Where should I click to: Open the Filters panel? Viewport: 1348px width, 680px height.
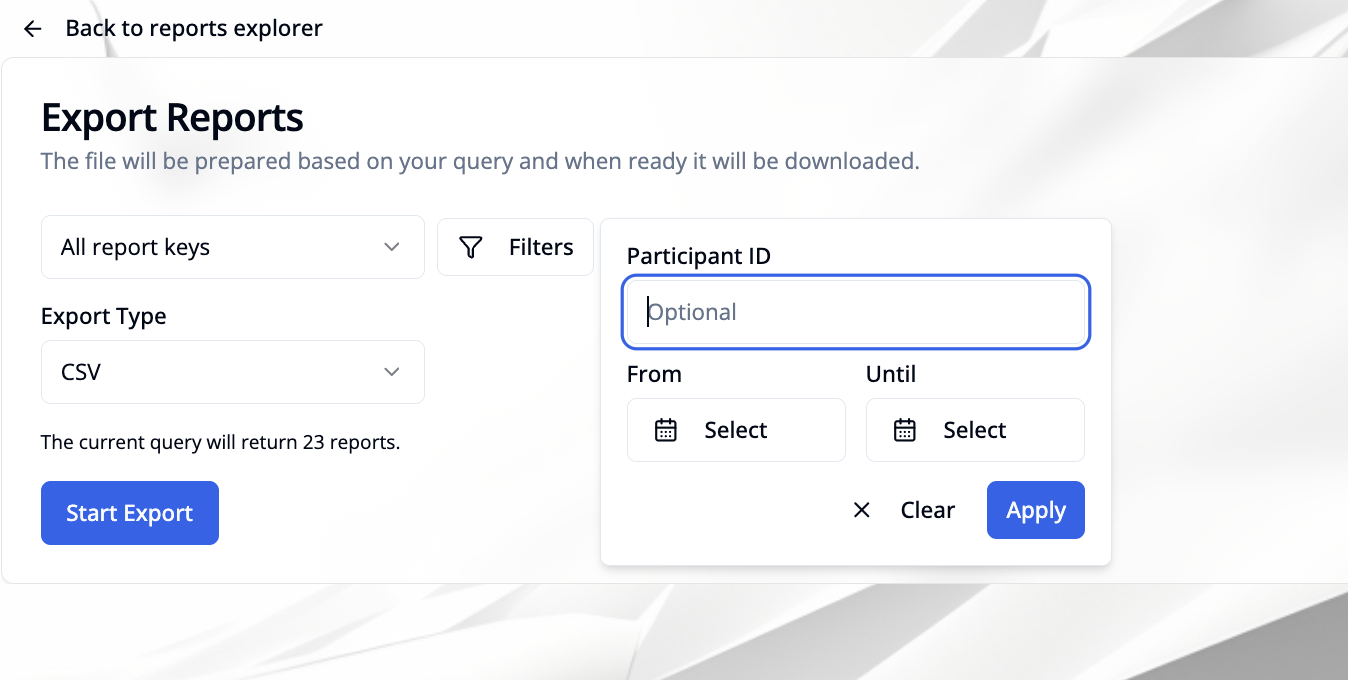pos(515,247)
